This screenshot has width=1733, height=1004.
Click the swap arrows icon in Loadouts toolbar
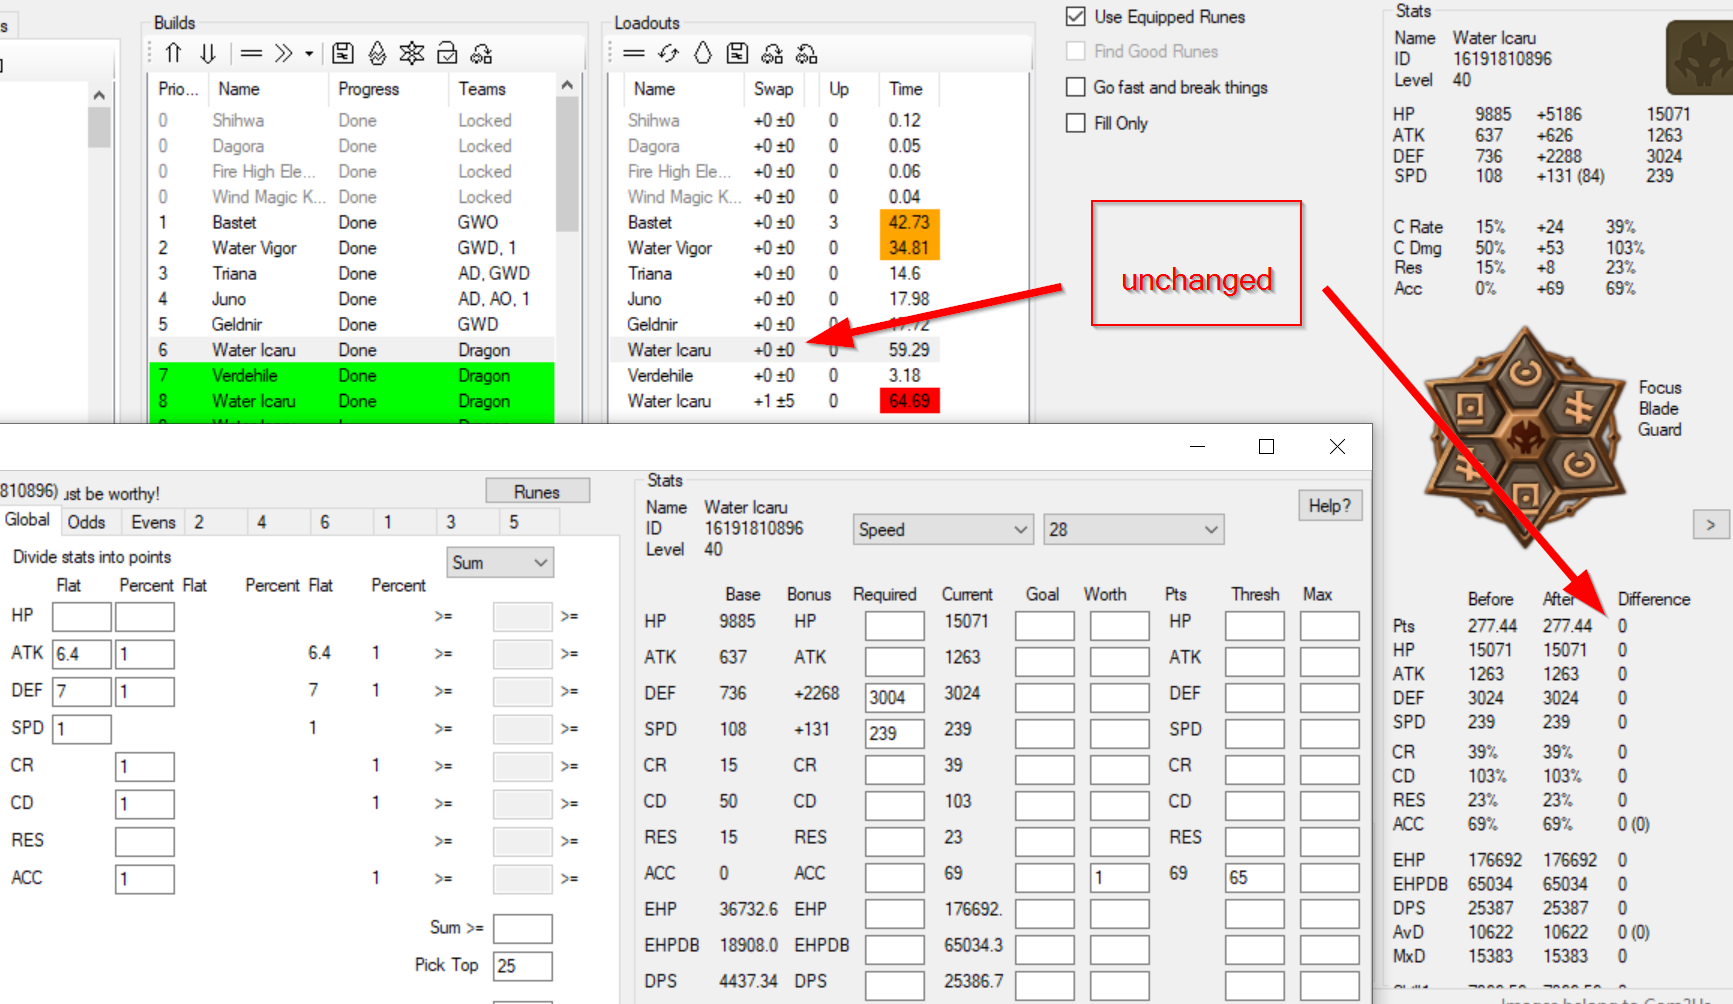coord(669,53)
